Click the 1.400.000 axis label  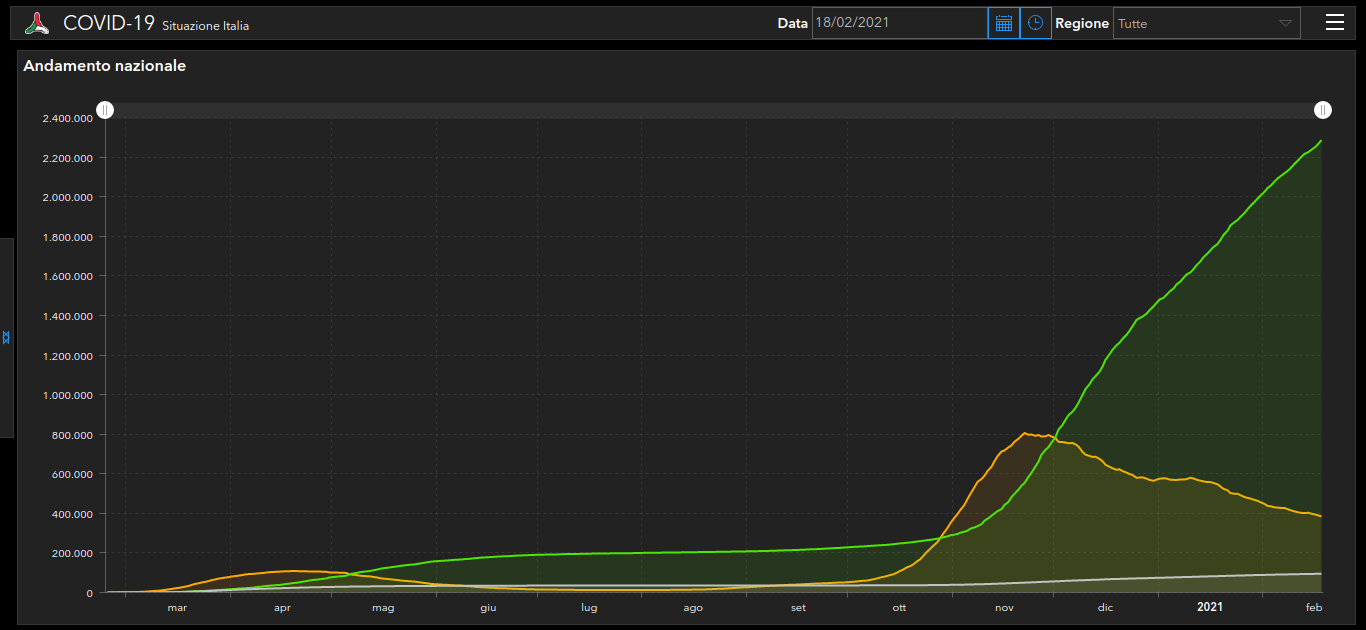tap(67, 316)
